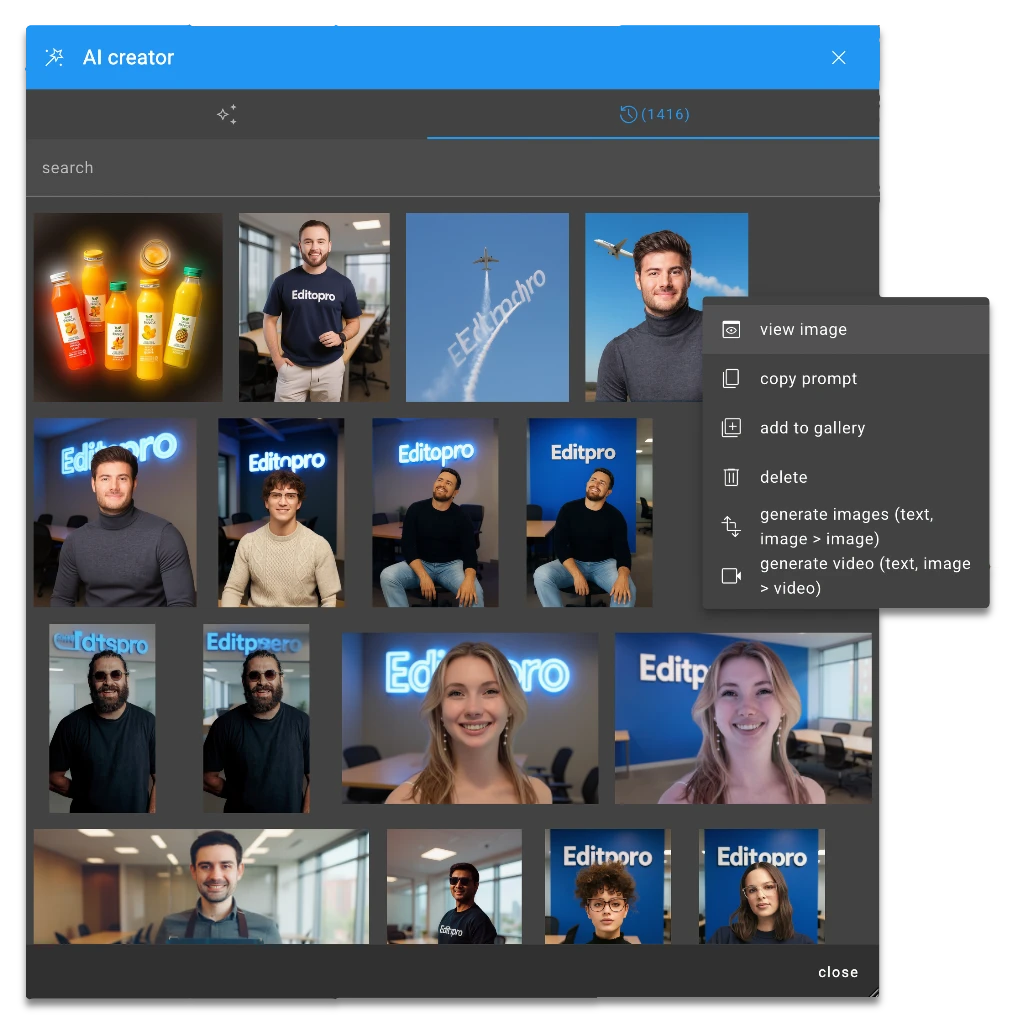
Task: Click the clipboard icon next to copy prompt
Action: click(x=731, y=378)
